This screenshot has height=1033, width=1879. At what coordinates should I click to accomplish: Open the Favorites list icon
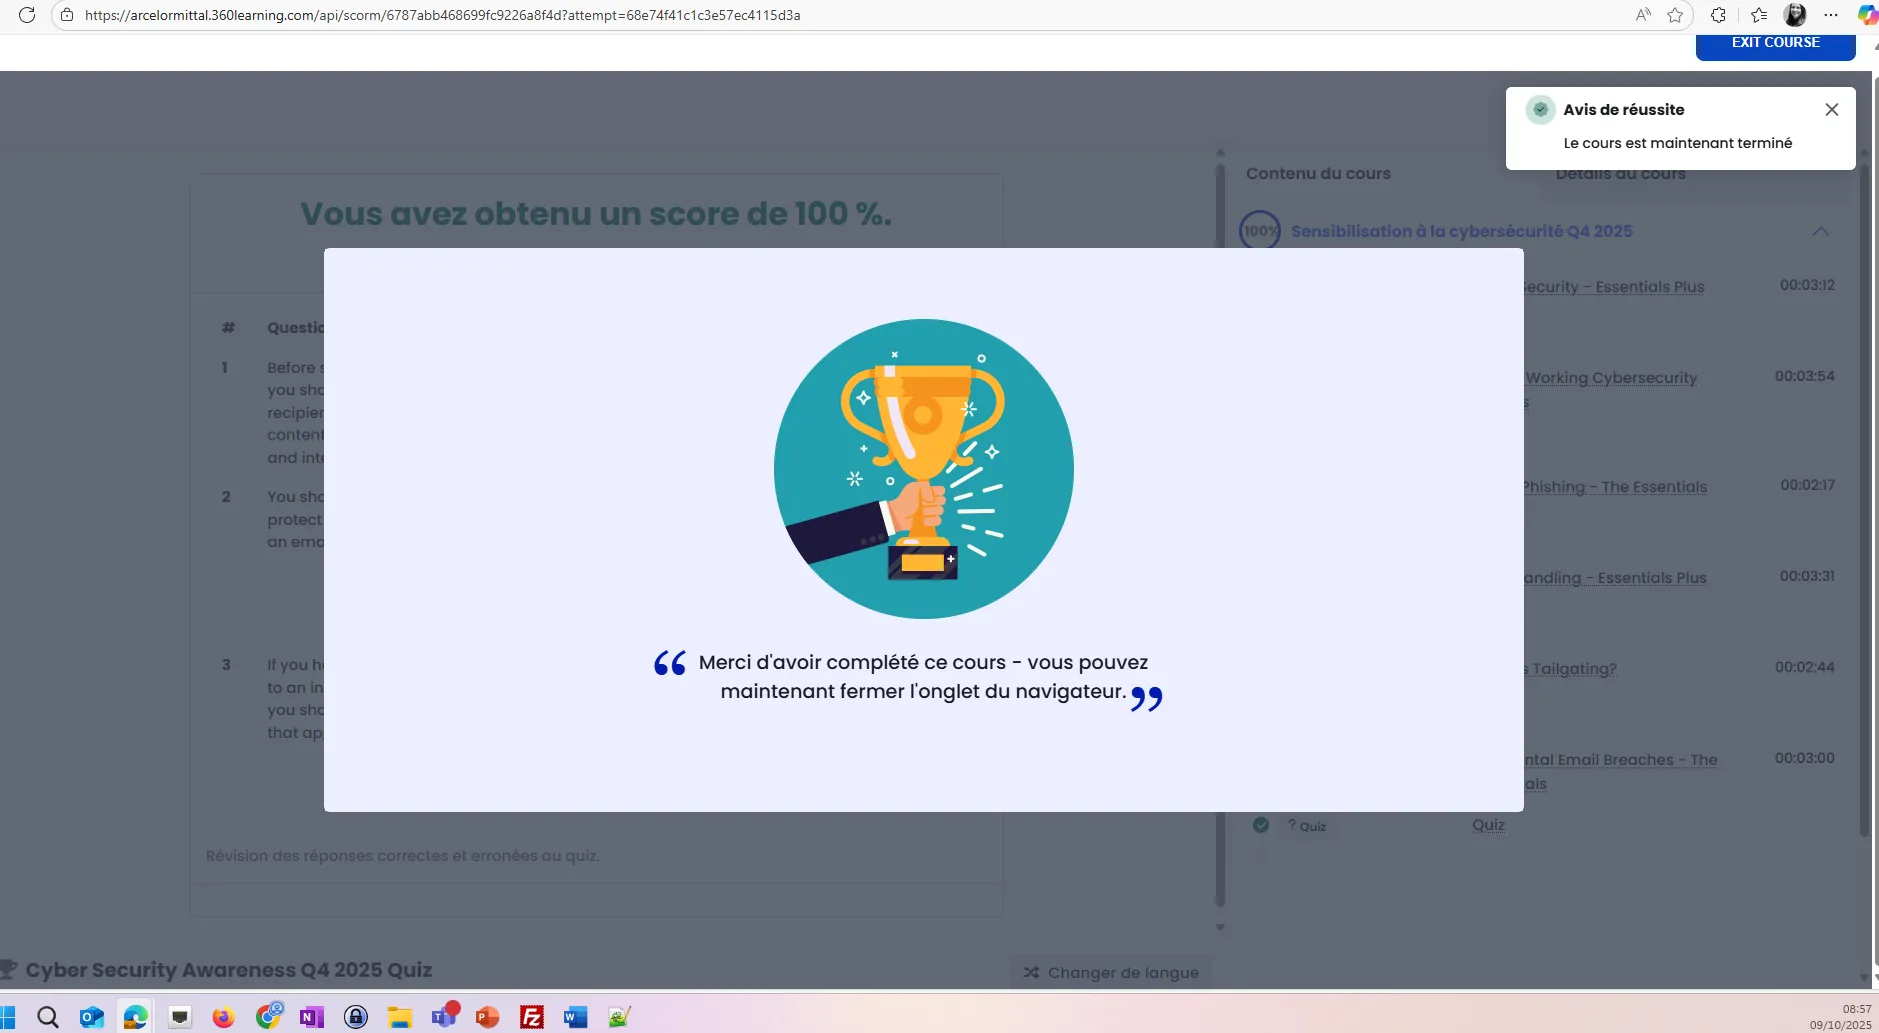coord(1759,15)
